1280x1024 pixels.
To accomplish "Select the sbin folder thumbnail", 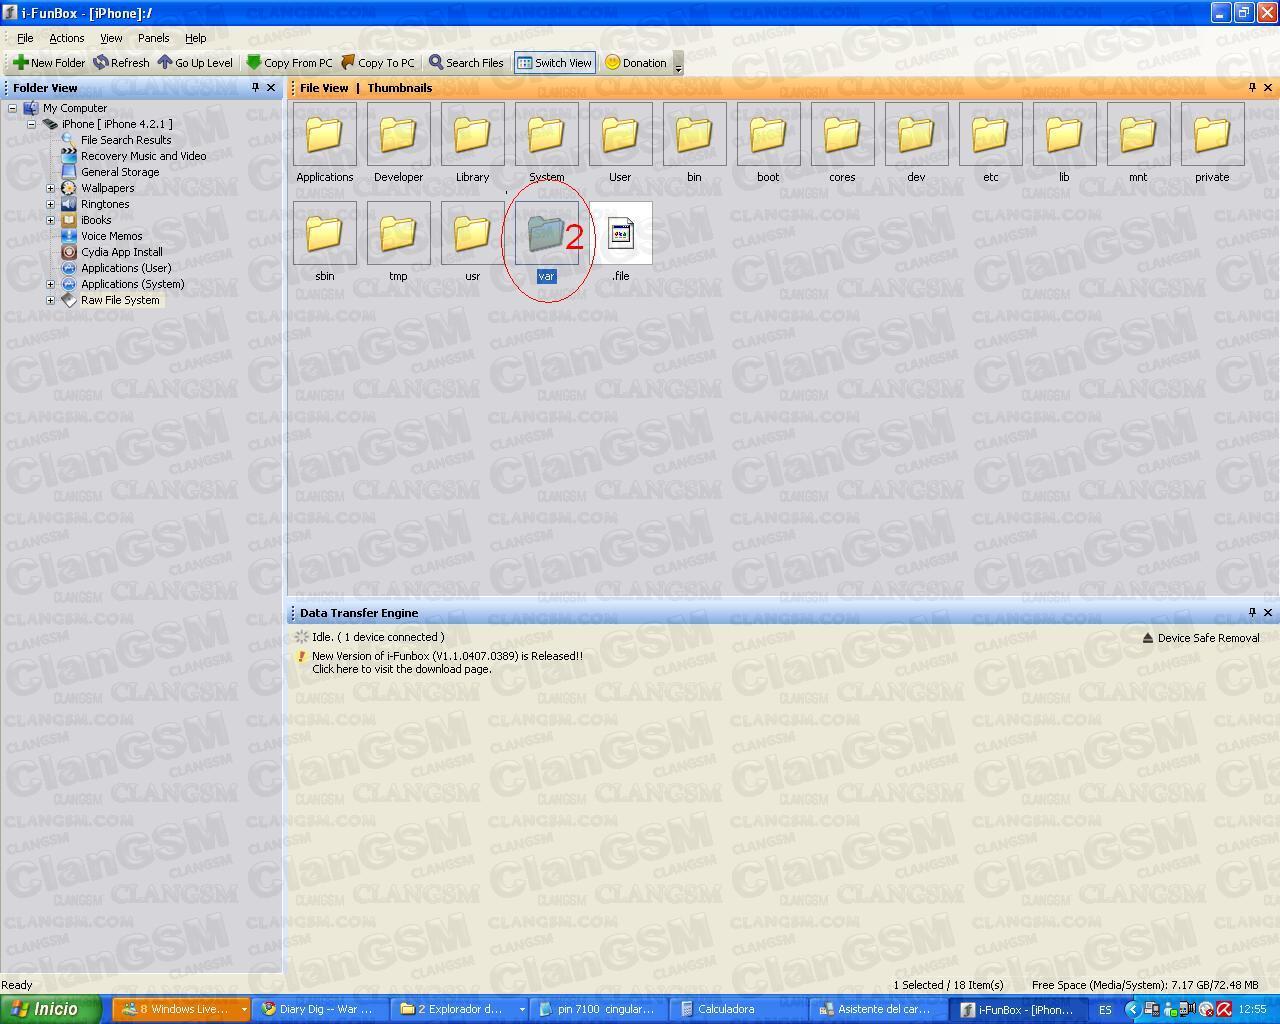I will click(x=324, y=233).
